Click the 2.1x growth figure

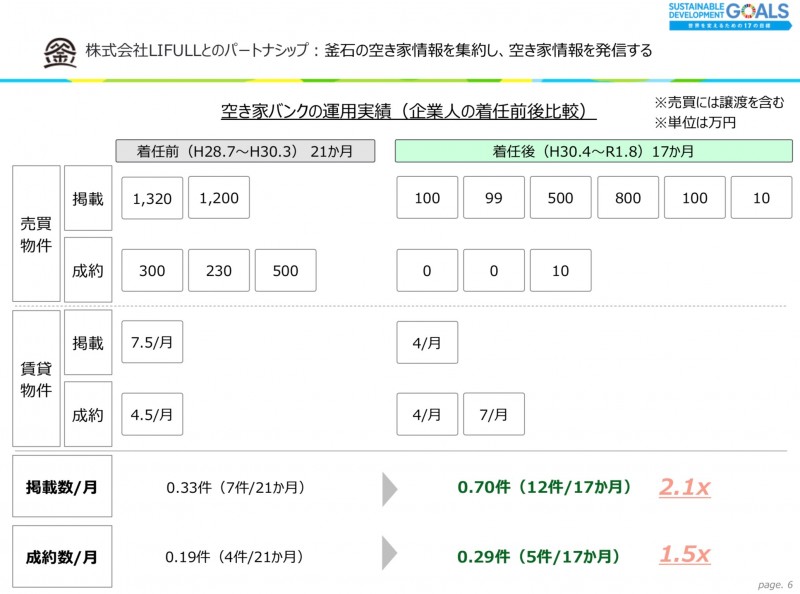point(684,487)
